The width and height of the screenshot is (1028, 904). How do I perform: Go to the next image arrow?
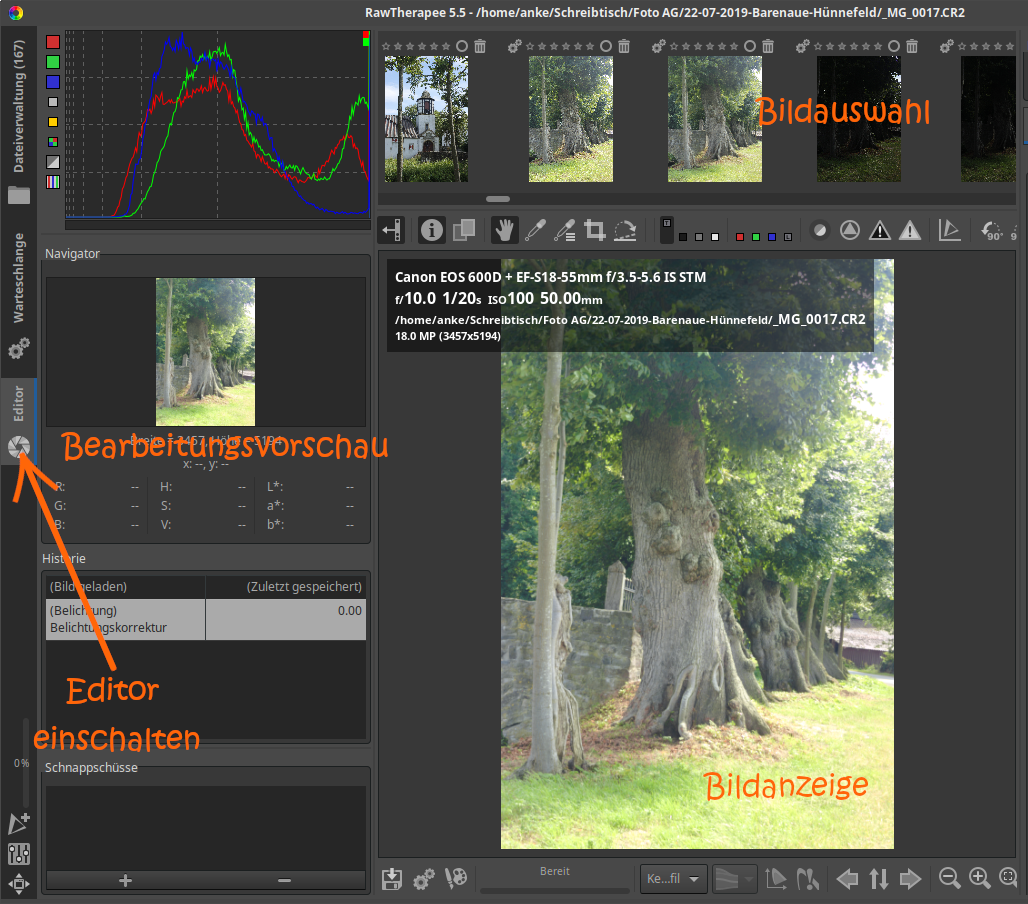click(910, 879)
